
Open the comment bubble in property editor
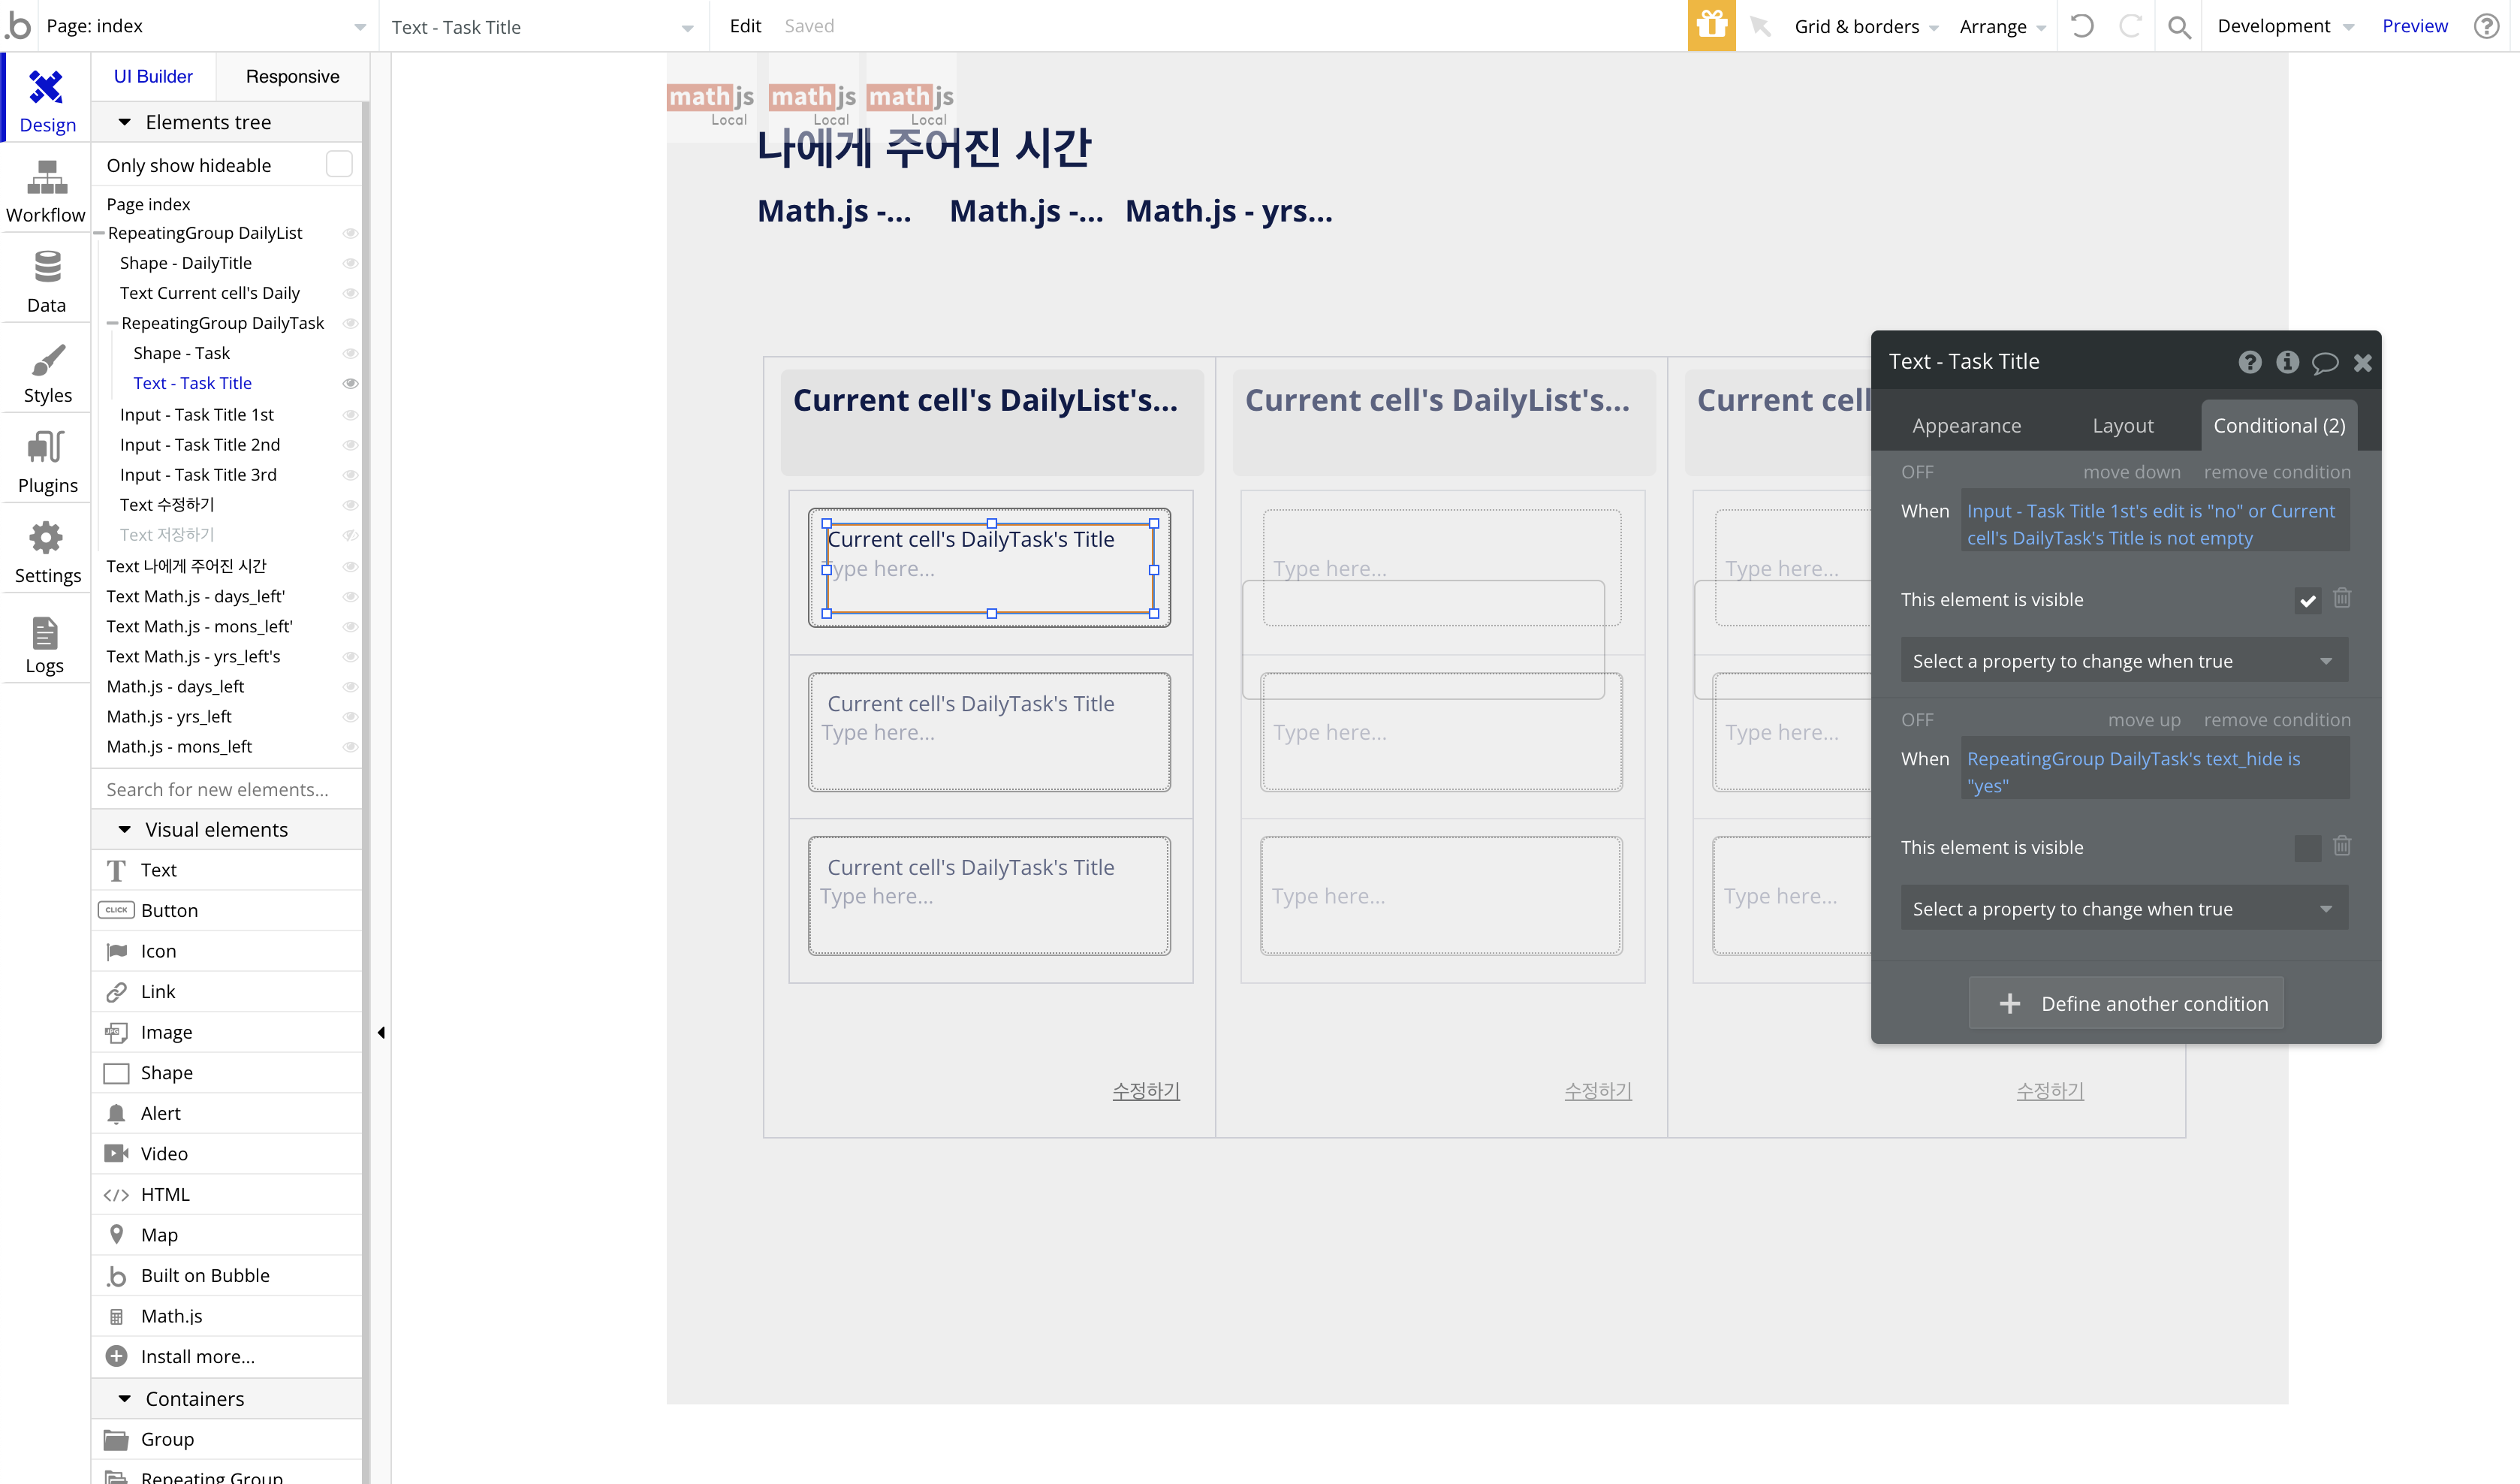(2325, 362)
